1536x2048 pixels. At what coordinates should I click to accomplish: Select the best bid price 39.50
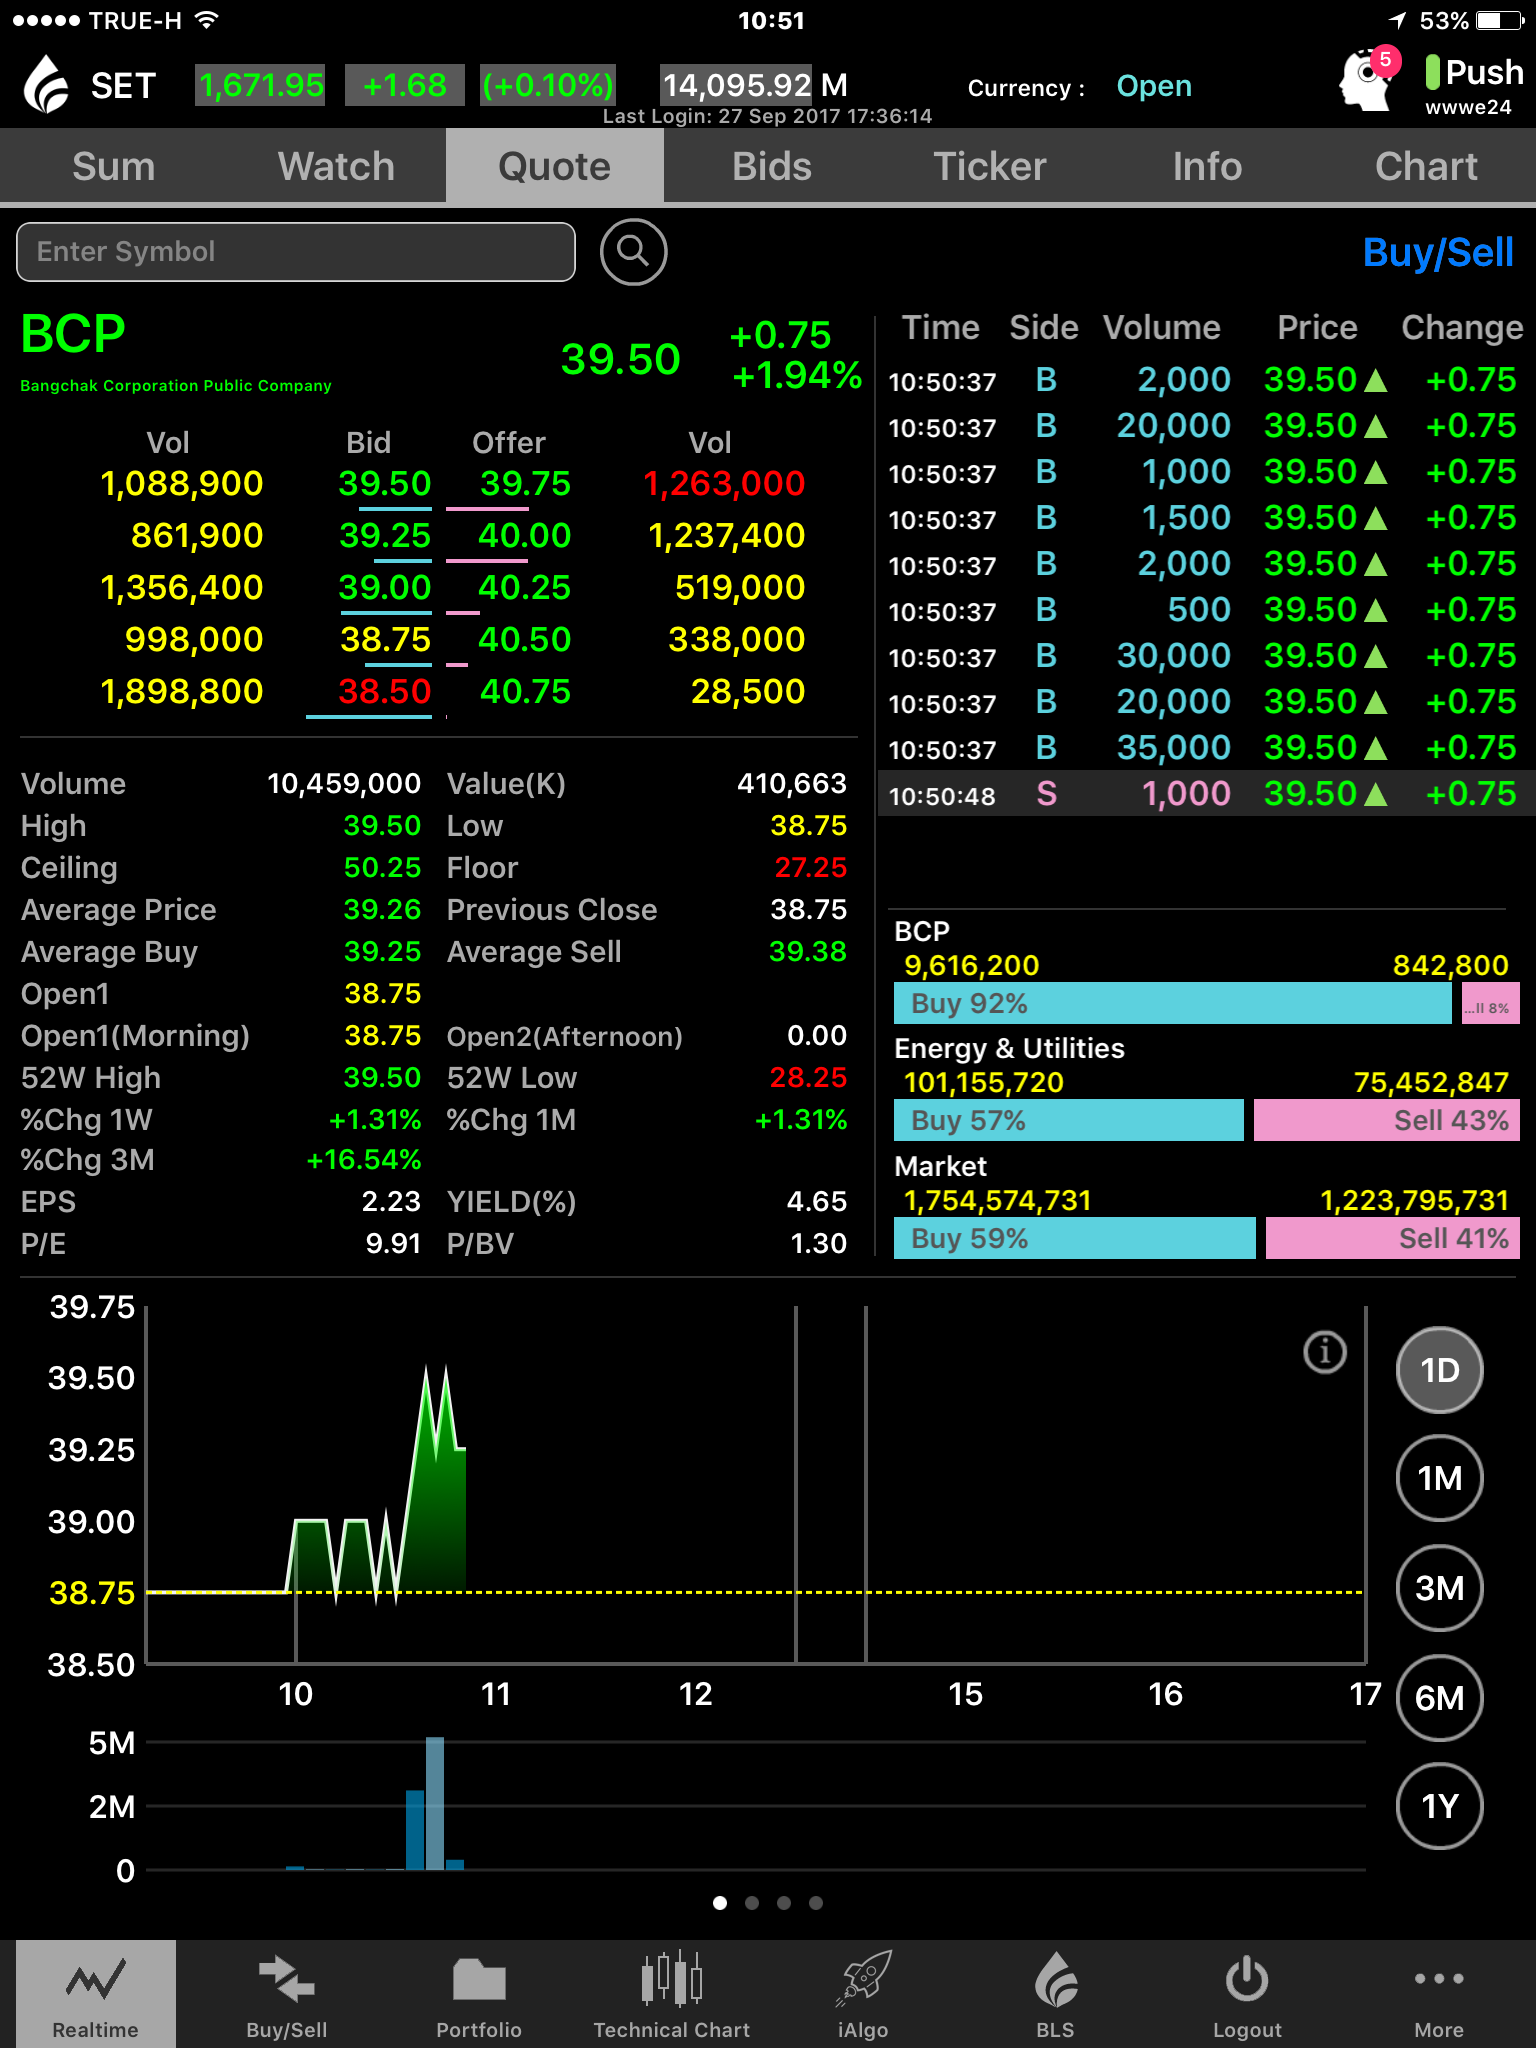pos(385,484)
